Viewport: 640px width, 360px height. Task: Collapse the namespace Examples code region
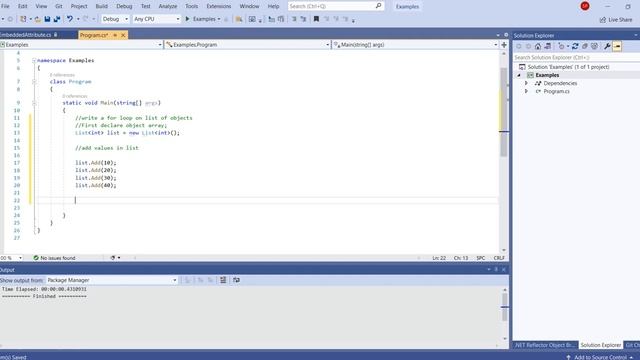coord(34,60)
